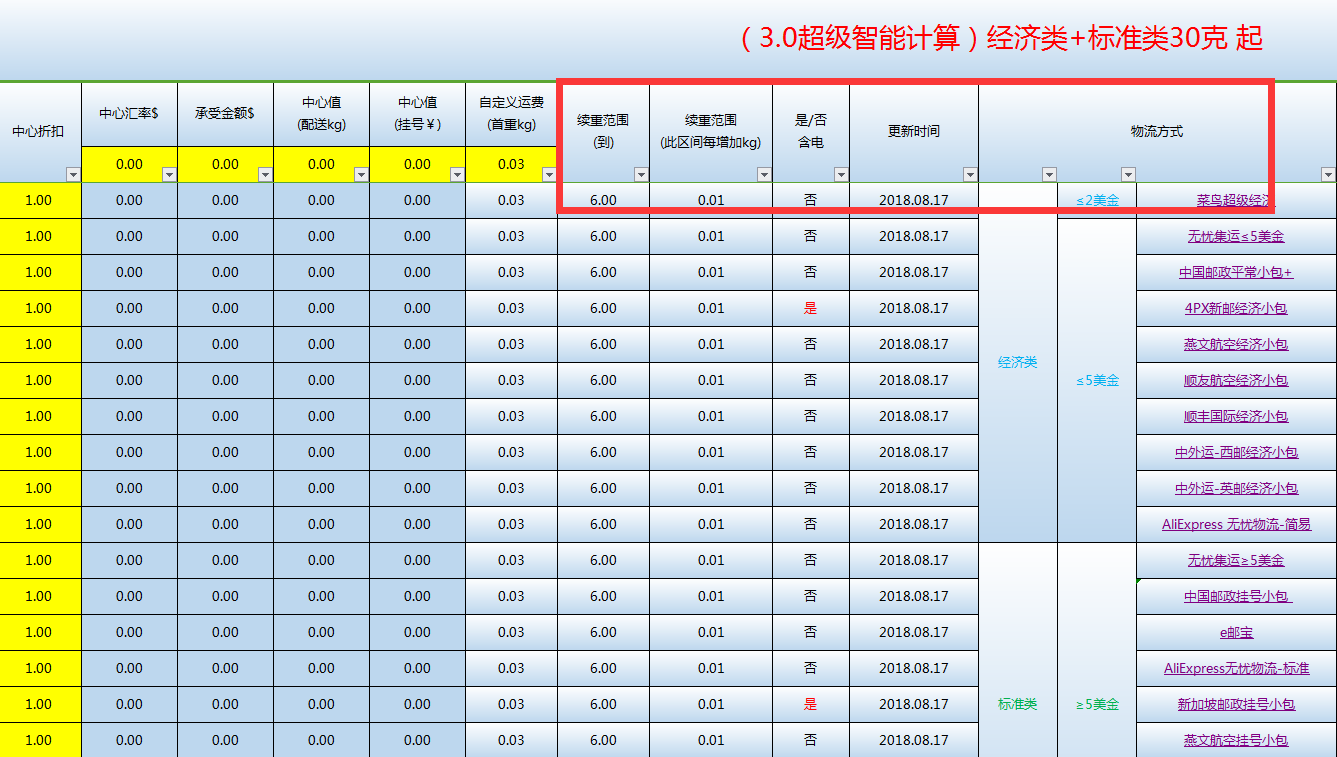Image resolution: width=1337 pixels, height=757 pixels.
Task: Open the 无忧集运≥5美金 link
Action: point(1236,561)
